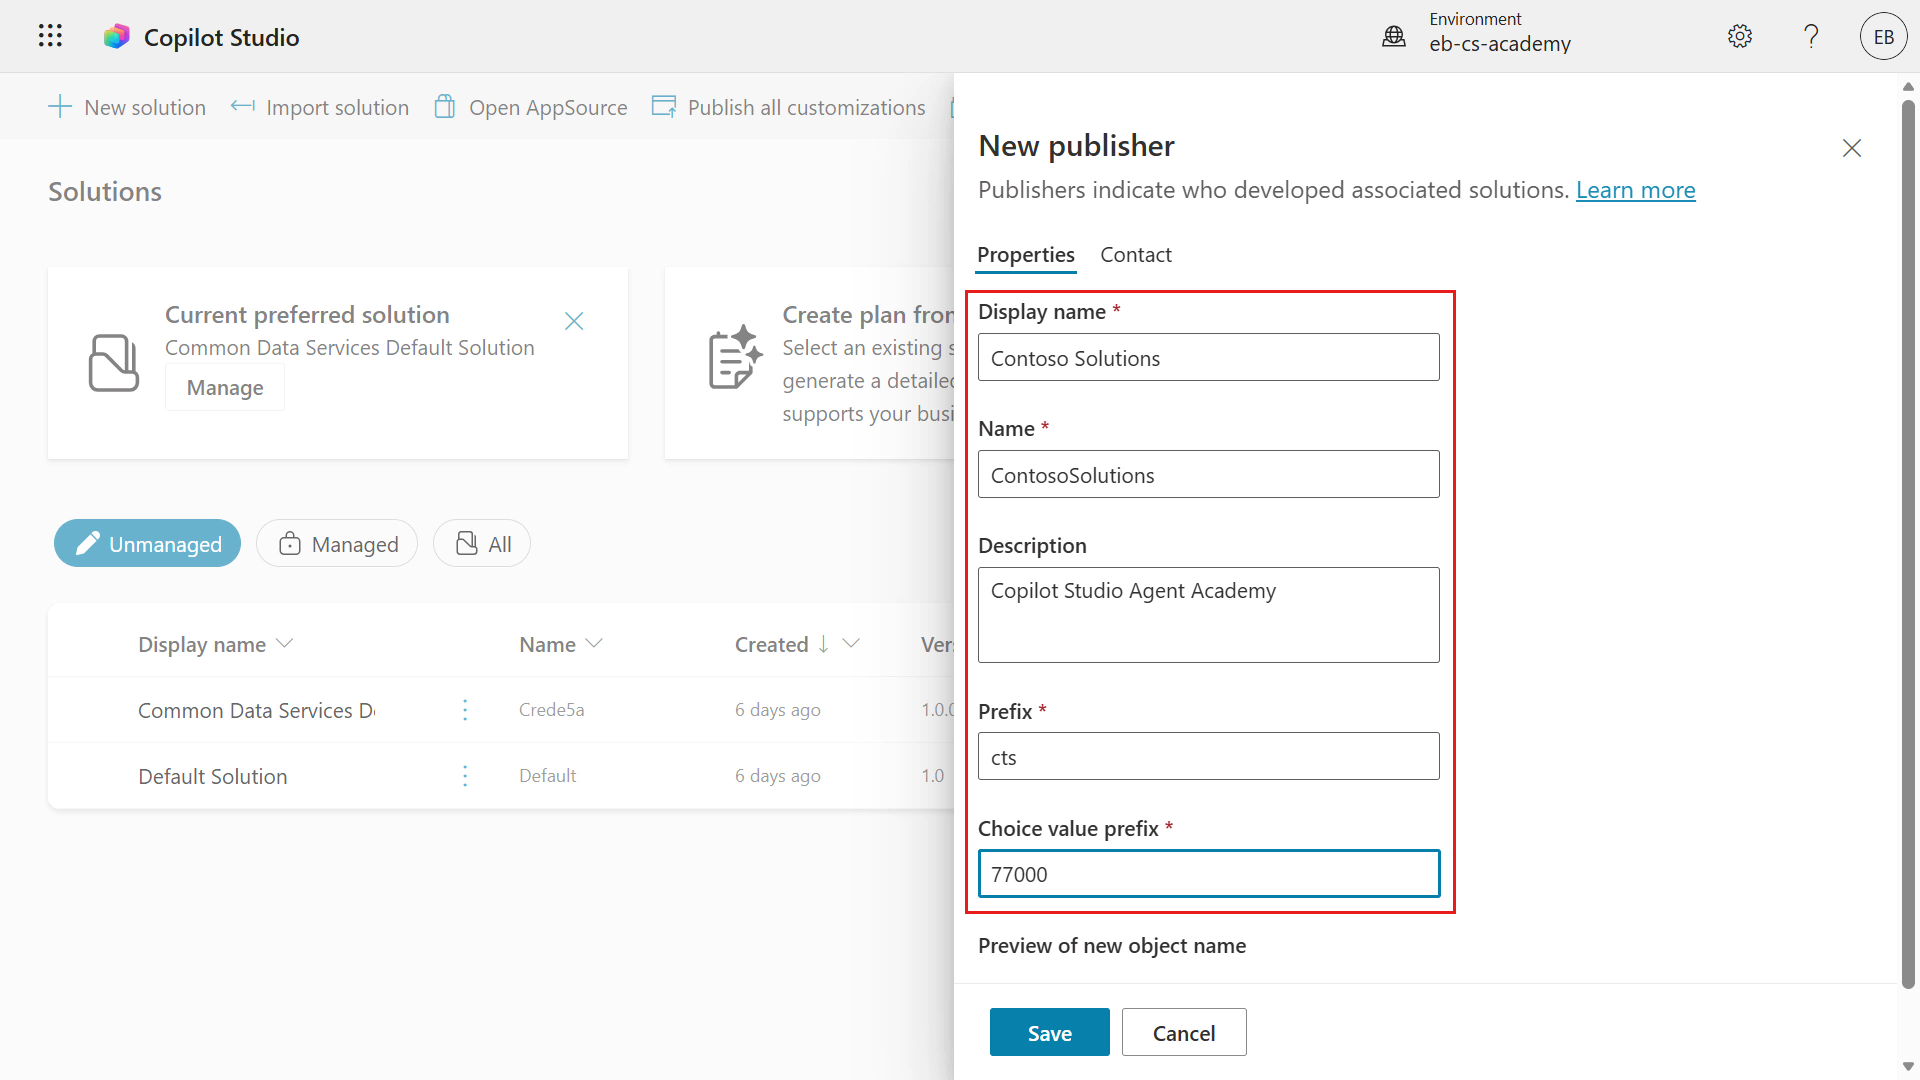Viewport: 1920px width, 1080px height.
Task: Click the Name input containing ContosoSolutions
Action: click(x=1209, y=474)
